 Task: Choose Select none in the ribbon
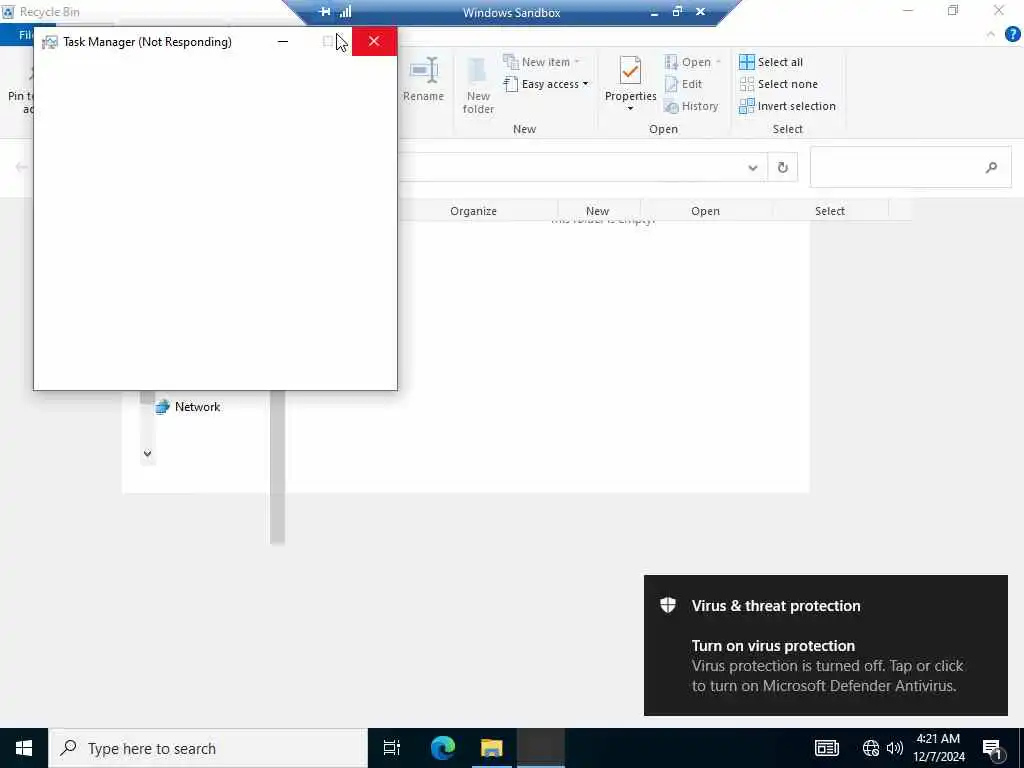[778, 84]
